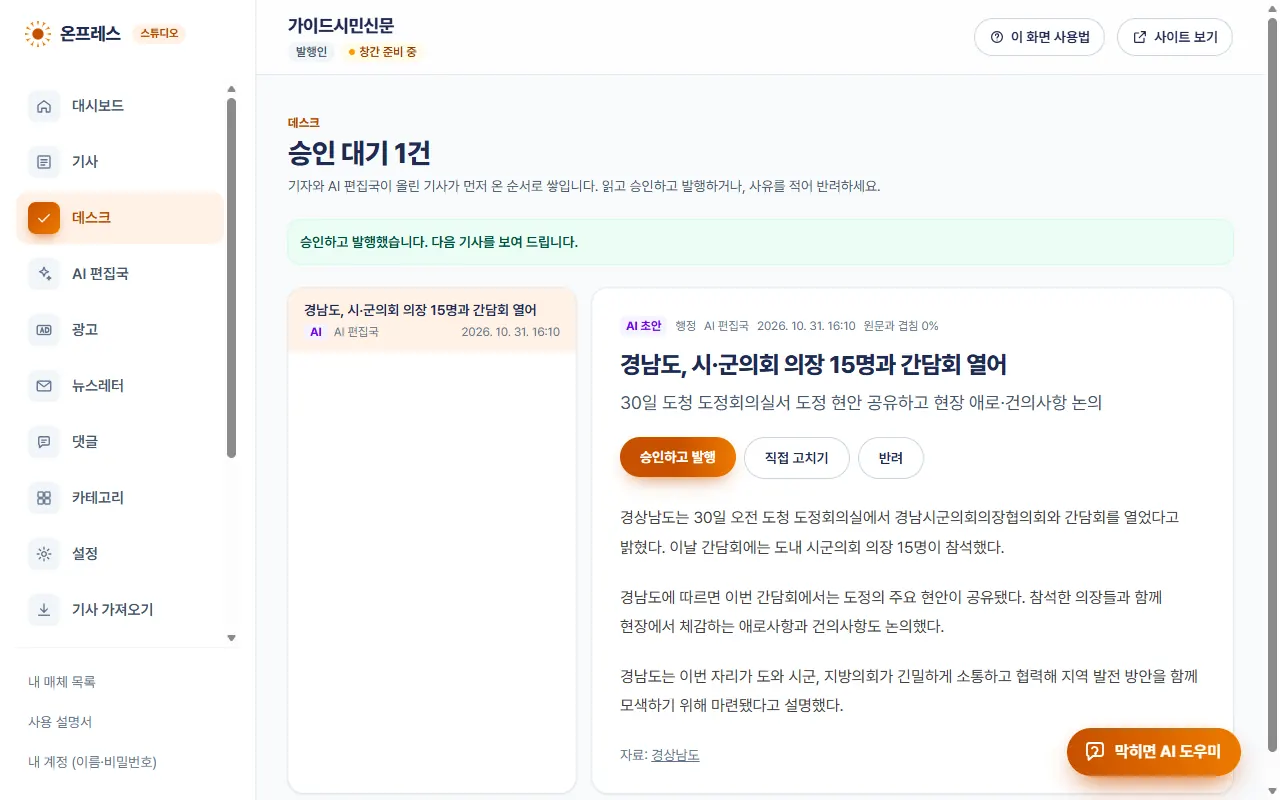The width and height of the screenshot is (1280, 800).
Task: Select the 데스크 menu item
Action: pyautogui.click(x=120, y=218)
